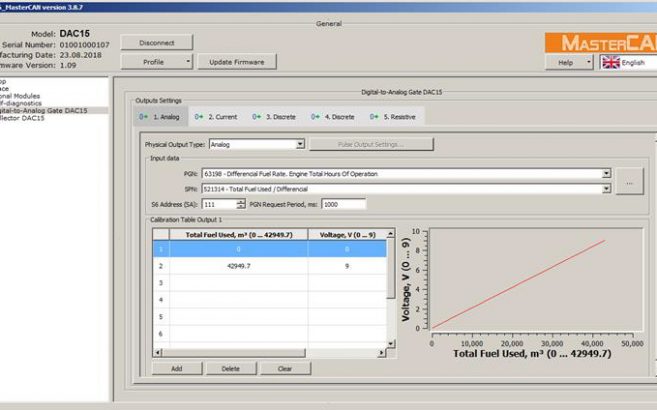This screenshot has width=657, height=410.
Task: Click voltage cell with value 9
Action: (347, 266)
